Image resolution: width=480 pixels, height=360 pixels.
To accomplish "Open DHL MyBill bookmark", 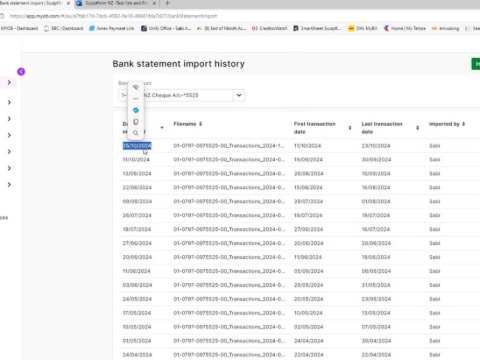I will click(x=363, y=28).
